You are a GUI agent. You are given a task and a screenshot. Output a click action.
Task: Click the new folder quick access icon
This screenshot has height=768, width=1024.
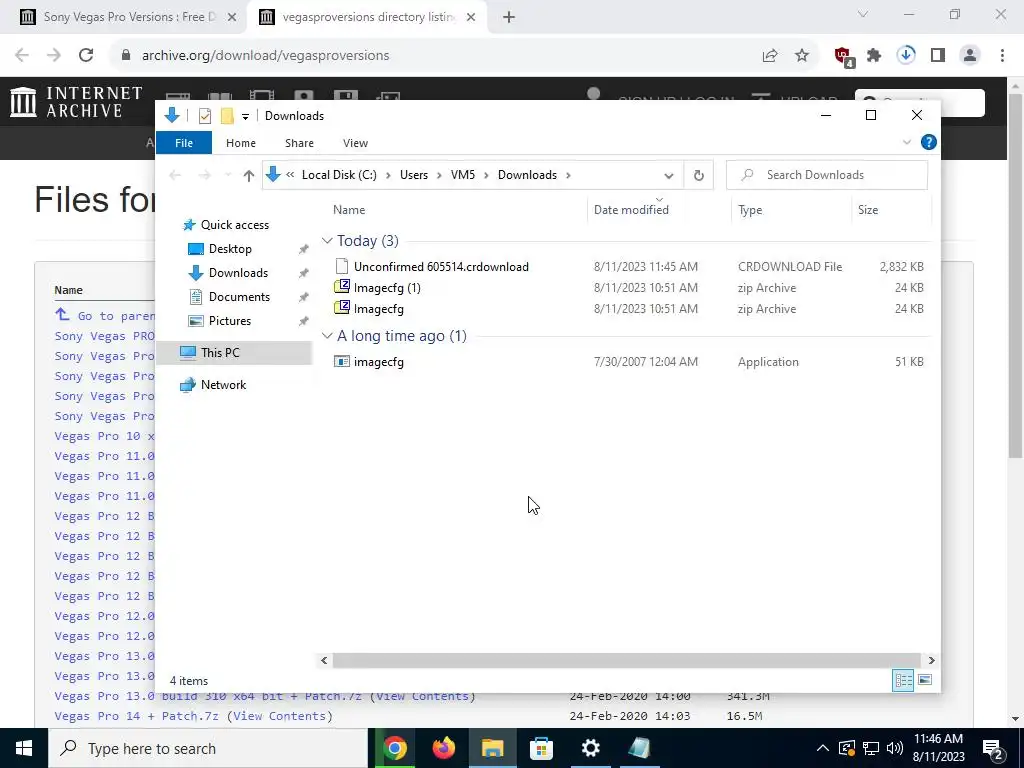click(x=227, y=116)
